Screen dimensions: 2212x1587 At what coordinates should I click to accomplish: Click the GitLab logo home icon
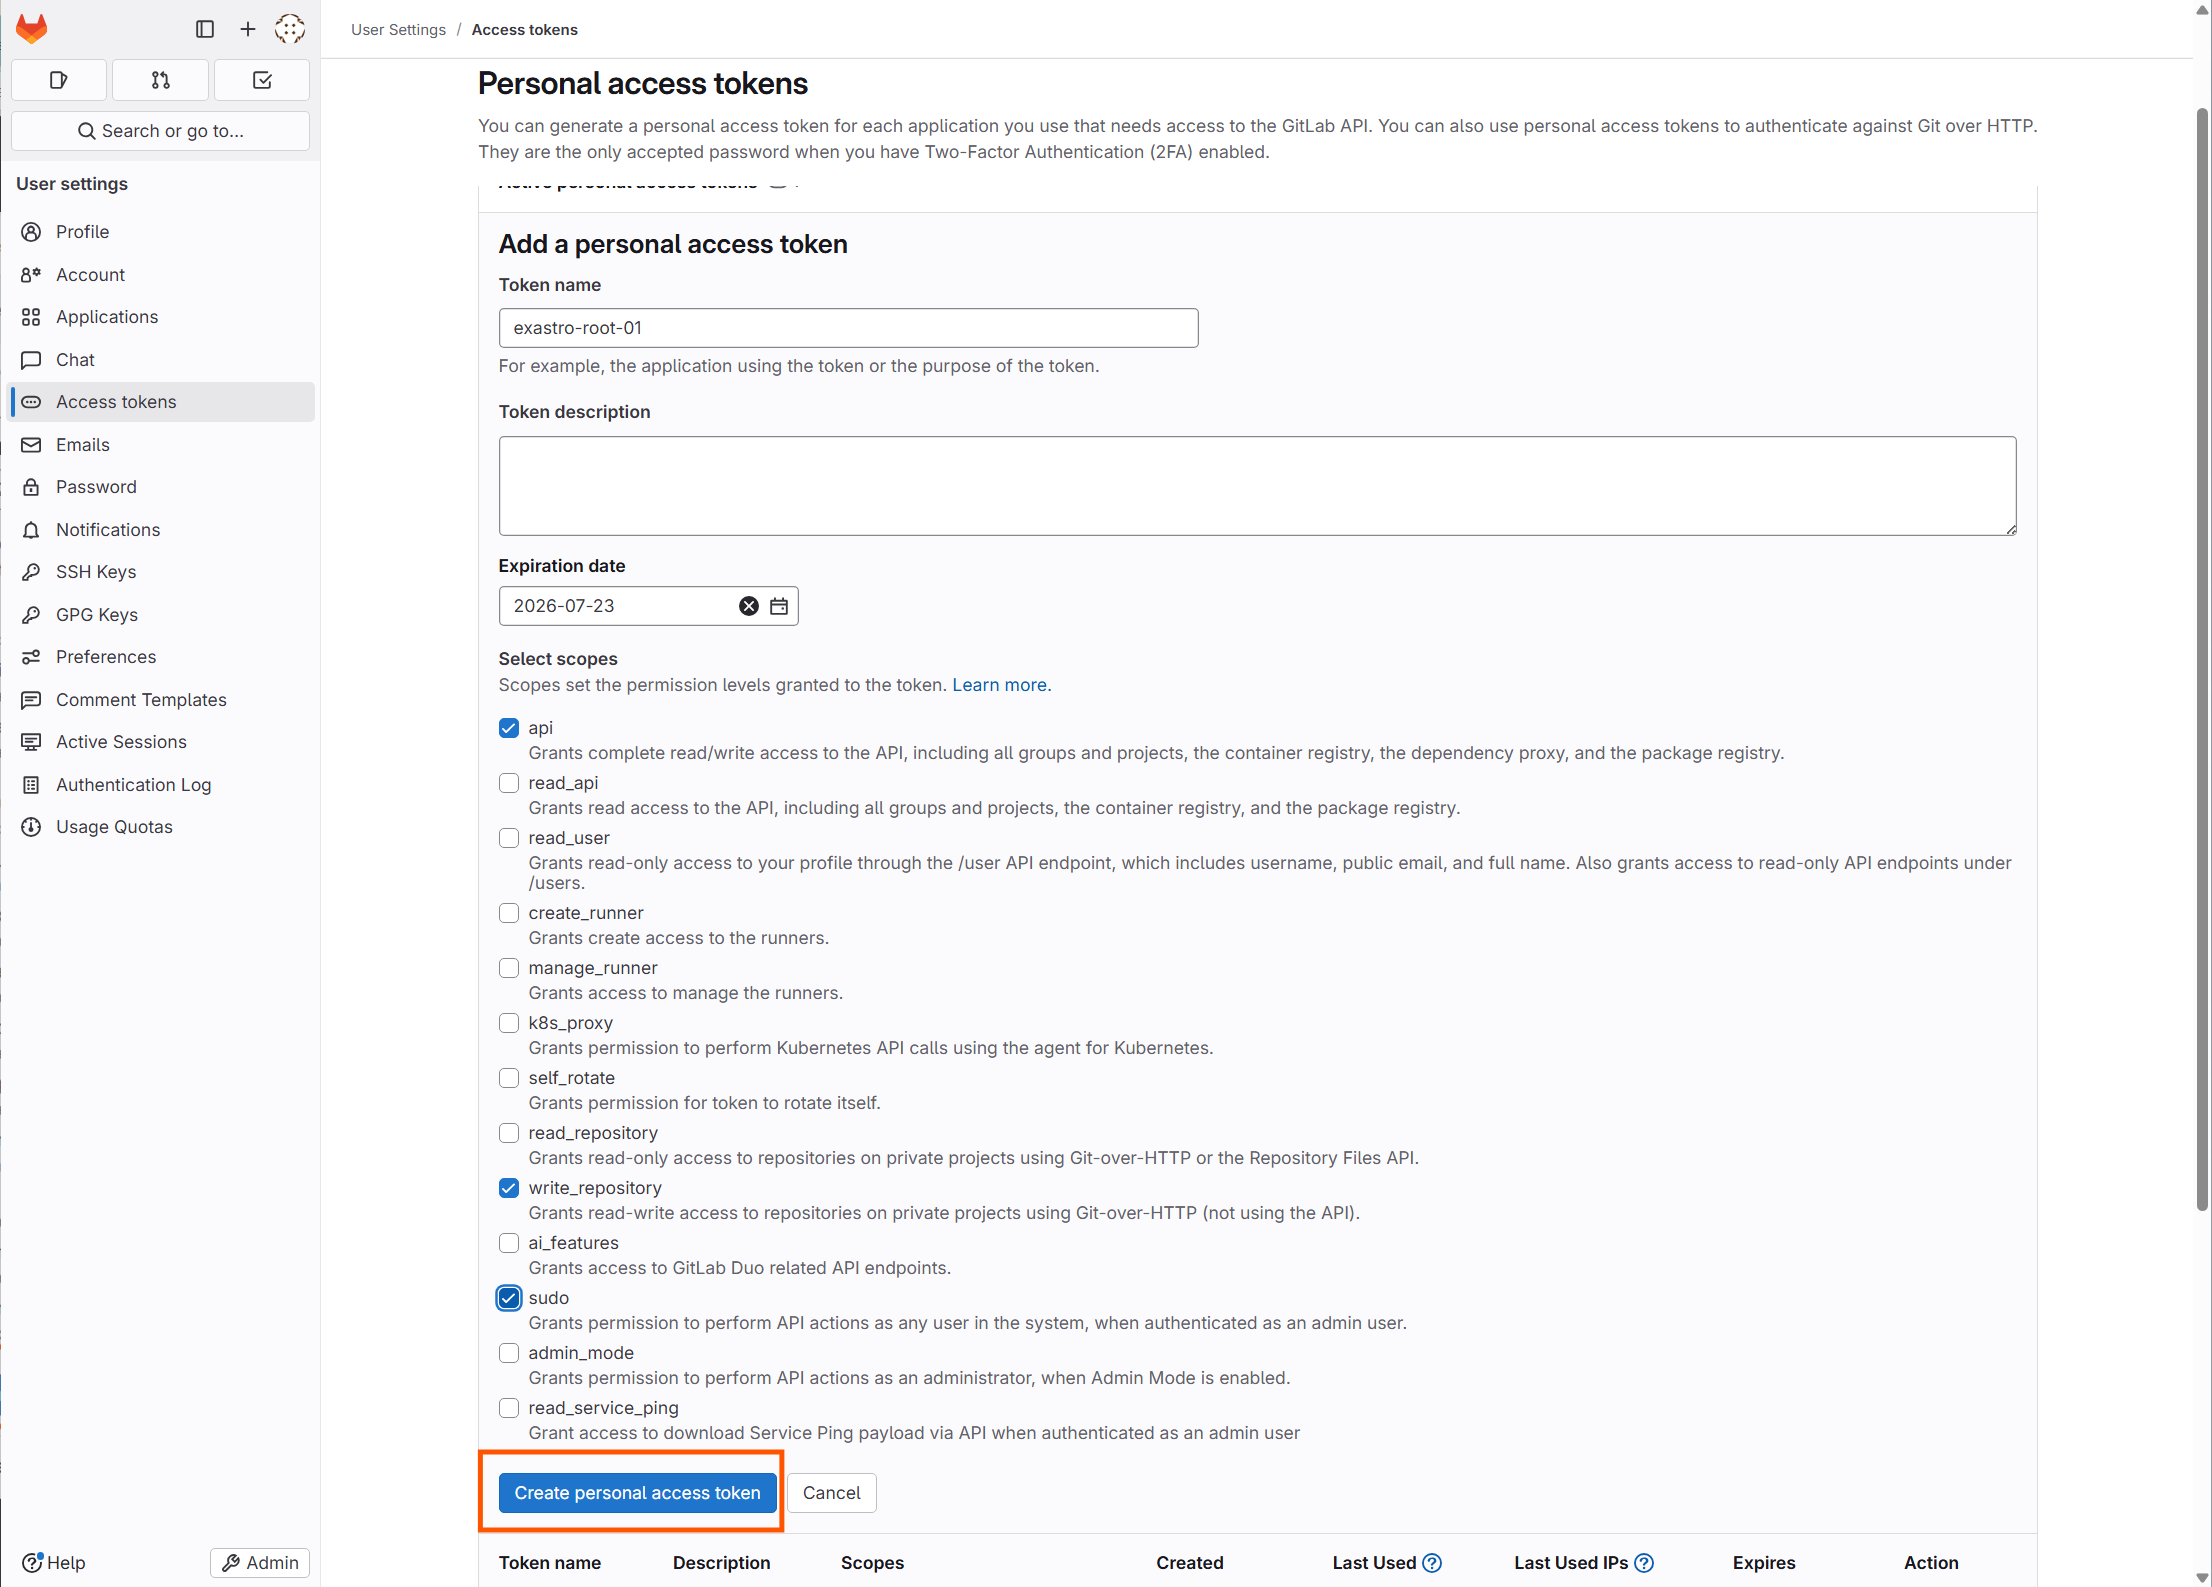(x=32, y=29)
